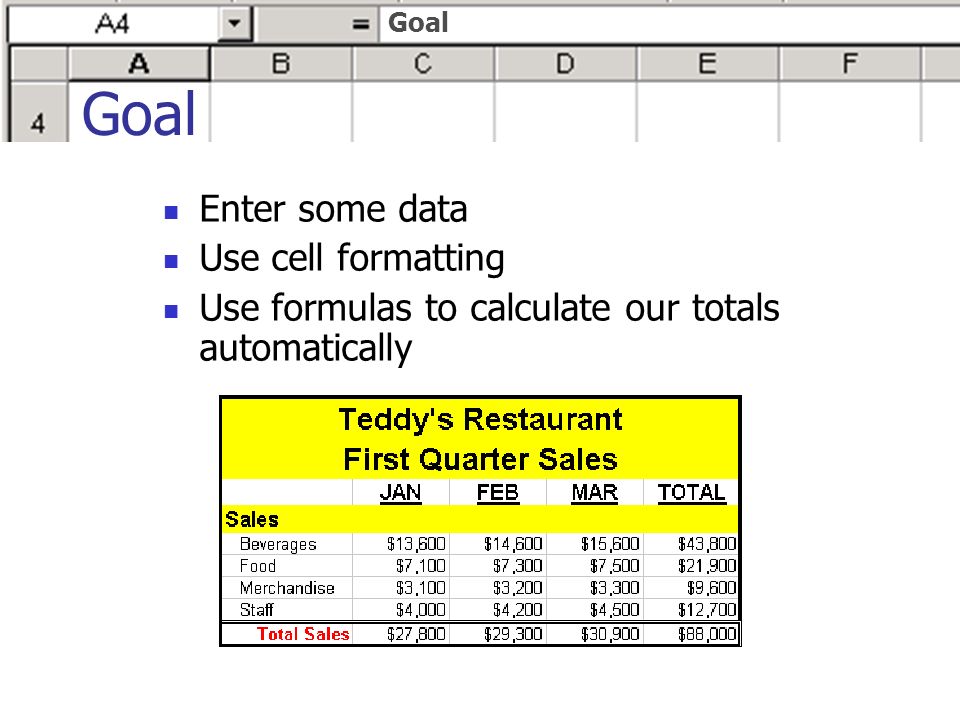Screen dimensions: 960x720
Task: Click the TOTAL column heading in table
Action: coord(691,493)
